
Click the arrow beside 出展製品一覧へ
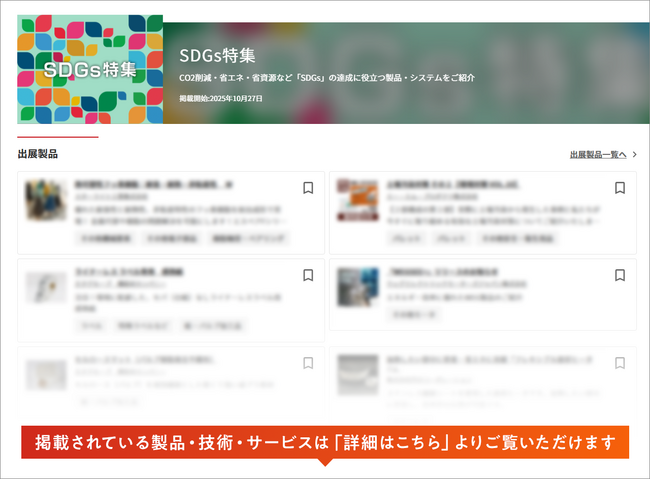(x=634, y=155)
